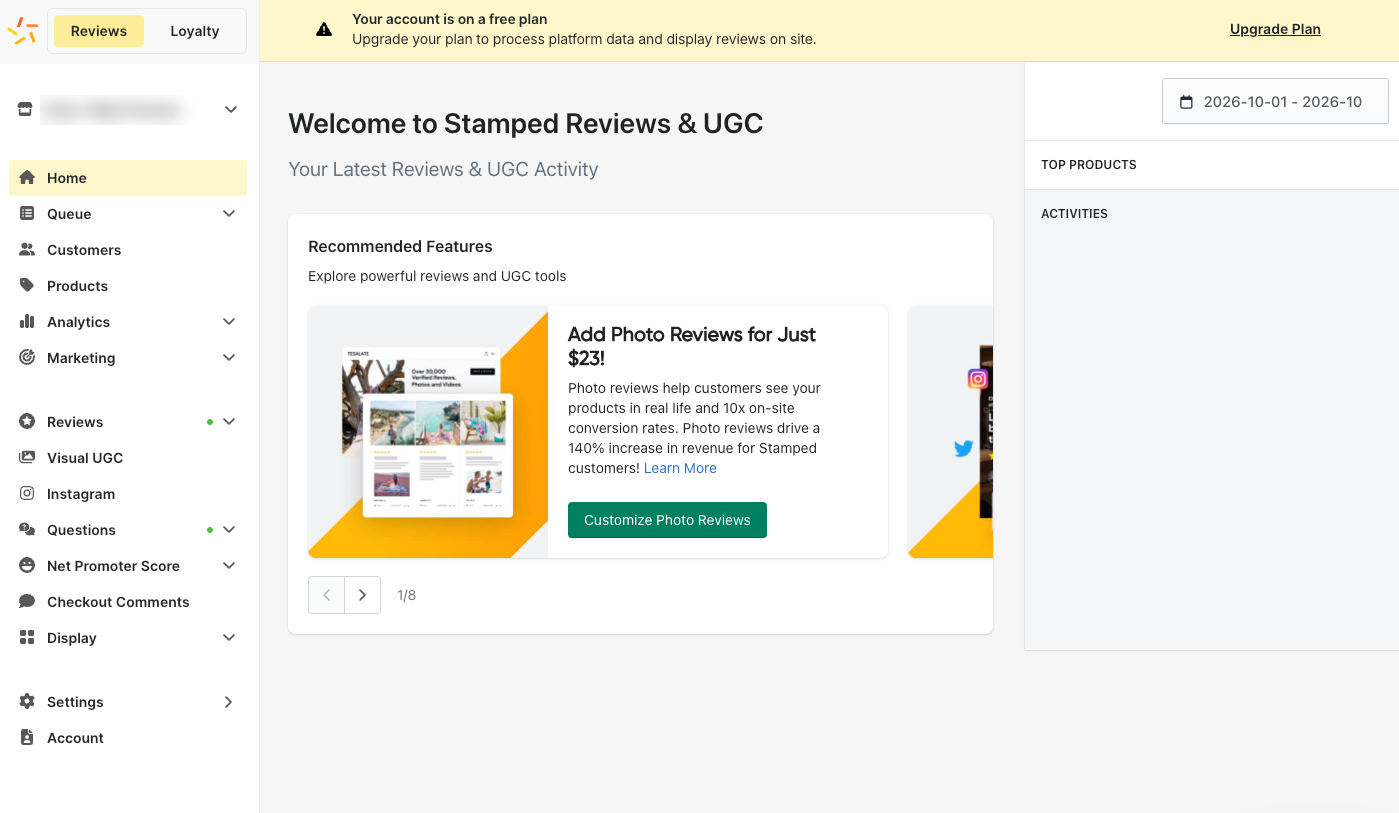
Task: Open the date range picker field
Action: [x=1275, y=102]
